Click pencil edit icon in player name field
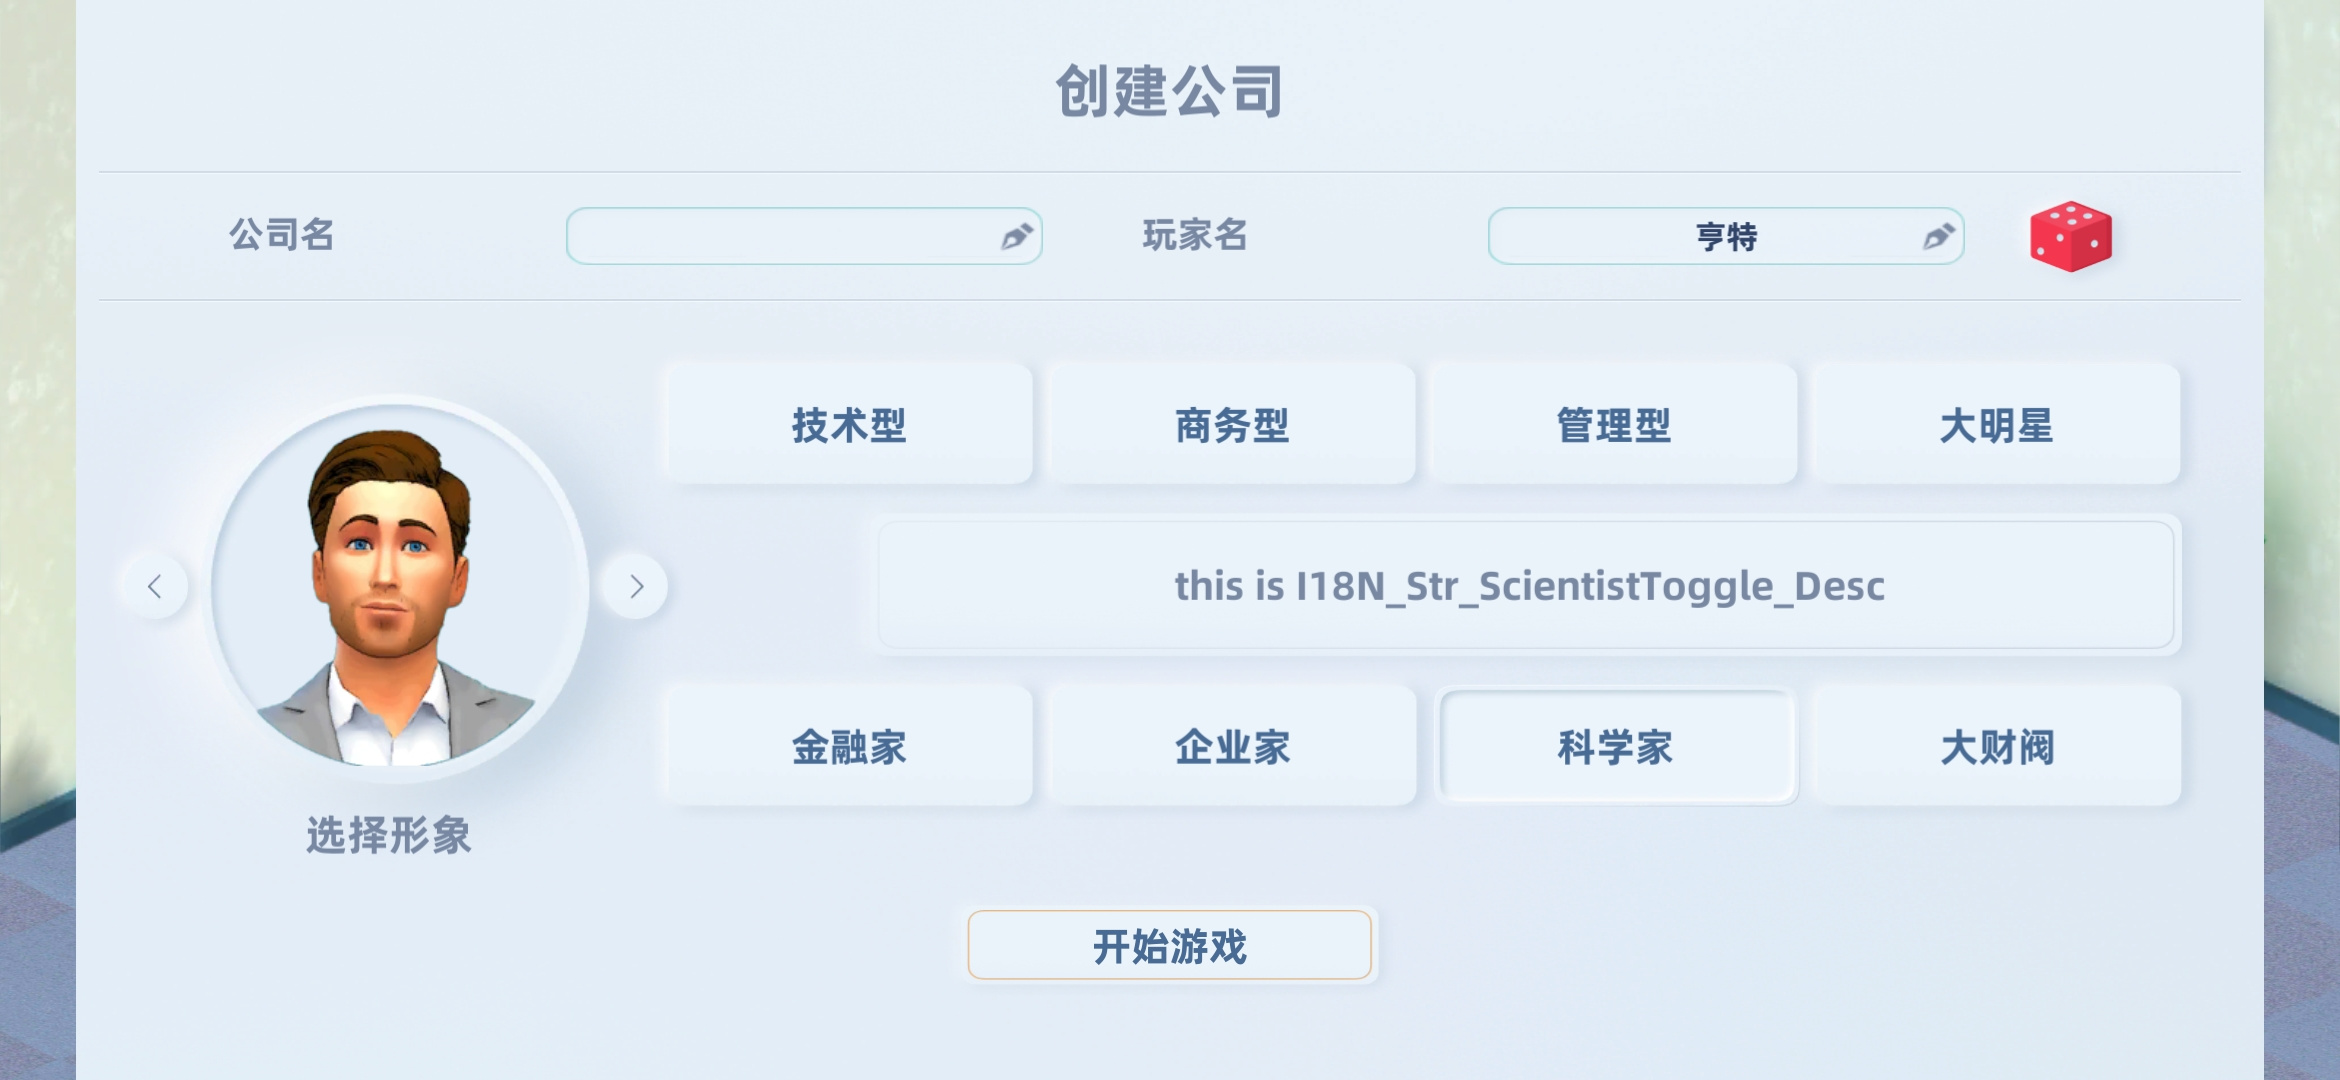This screenshot has height=1080, width=2340. [1938, 237]
